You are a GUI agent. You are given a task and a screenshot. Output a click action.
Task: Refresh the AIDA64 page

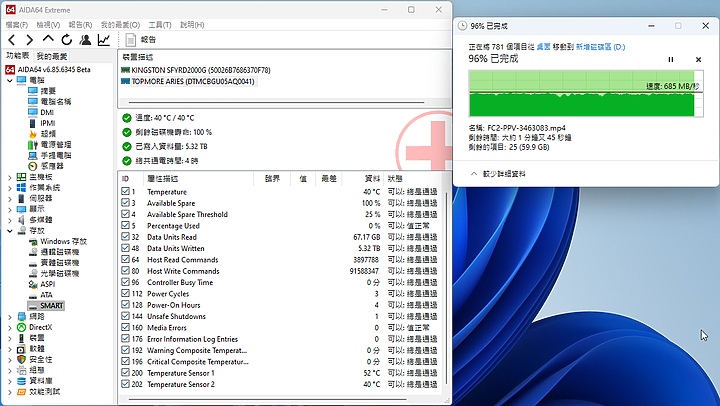coord(67,40)
